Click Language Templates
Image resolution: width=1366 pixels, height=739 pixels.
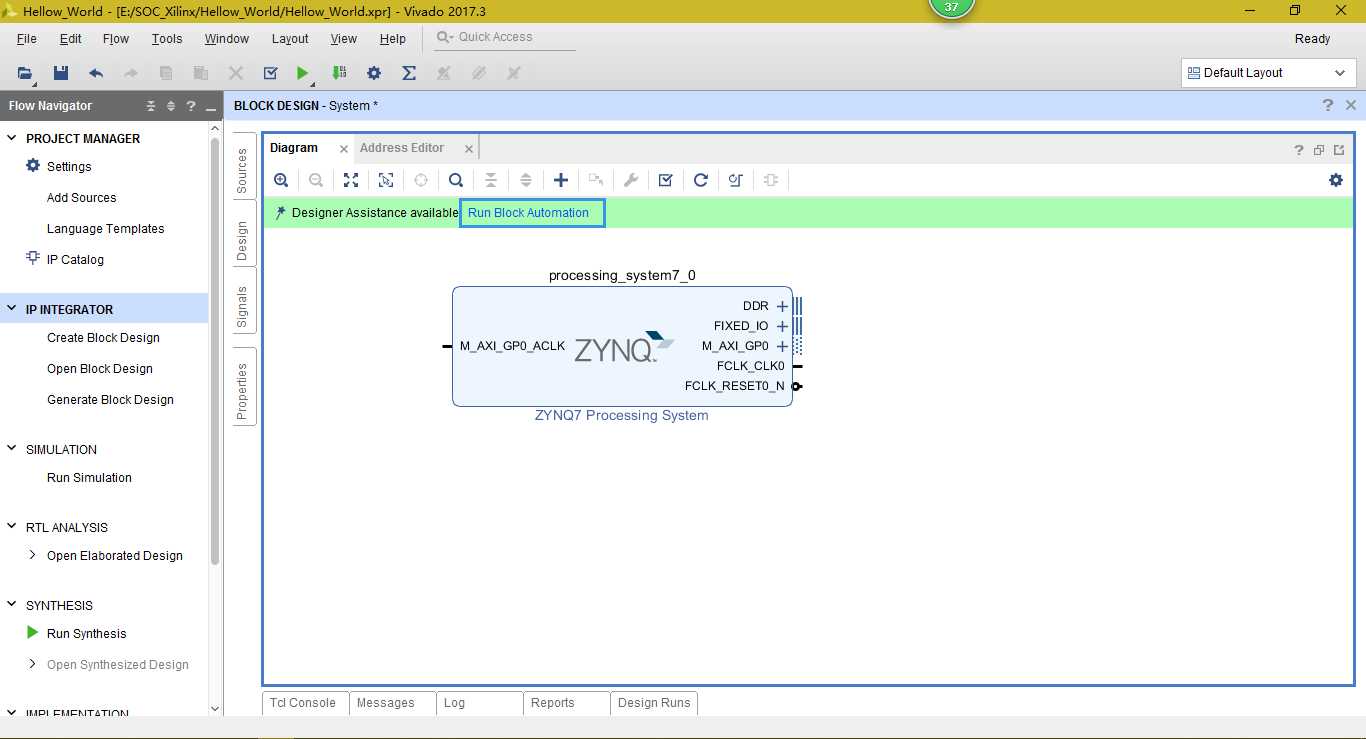coord(105,229)
